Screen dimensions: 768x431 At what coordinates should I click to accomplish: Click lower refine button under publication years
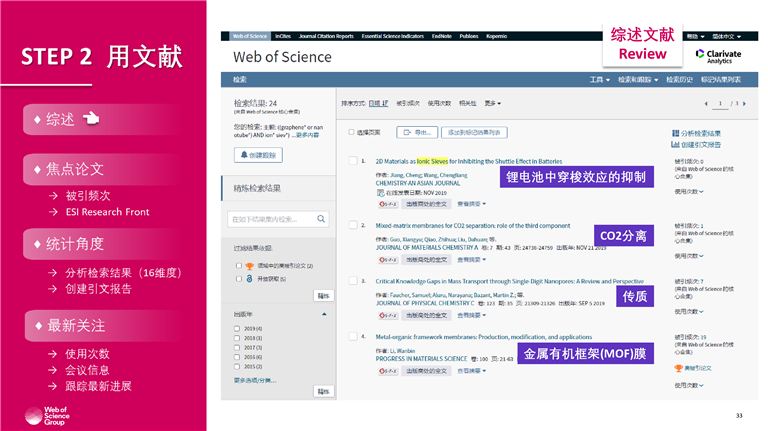323,391
